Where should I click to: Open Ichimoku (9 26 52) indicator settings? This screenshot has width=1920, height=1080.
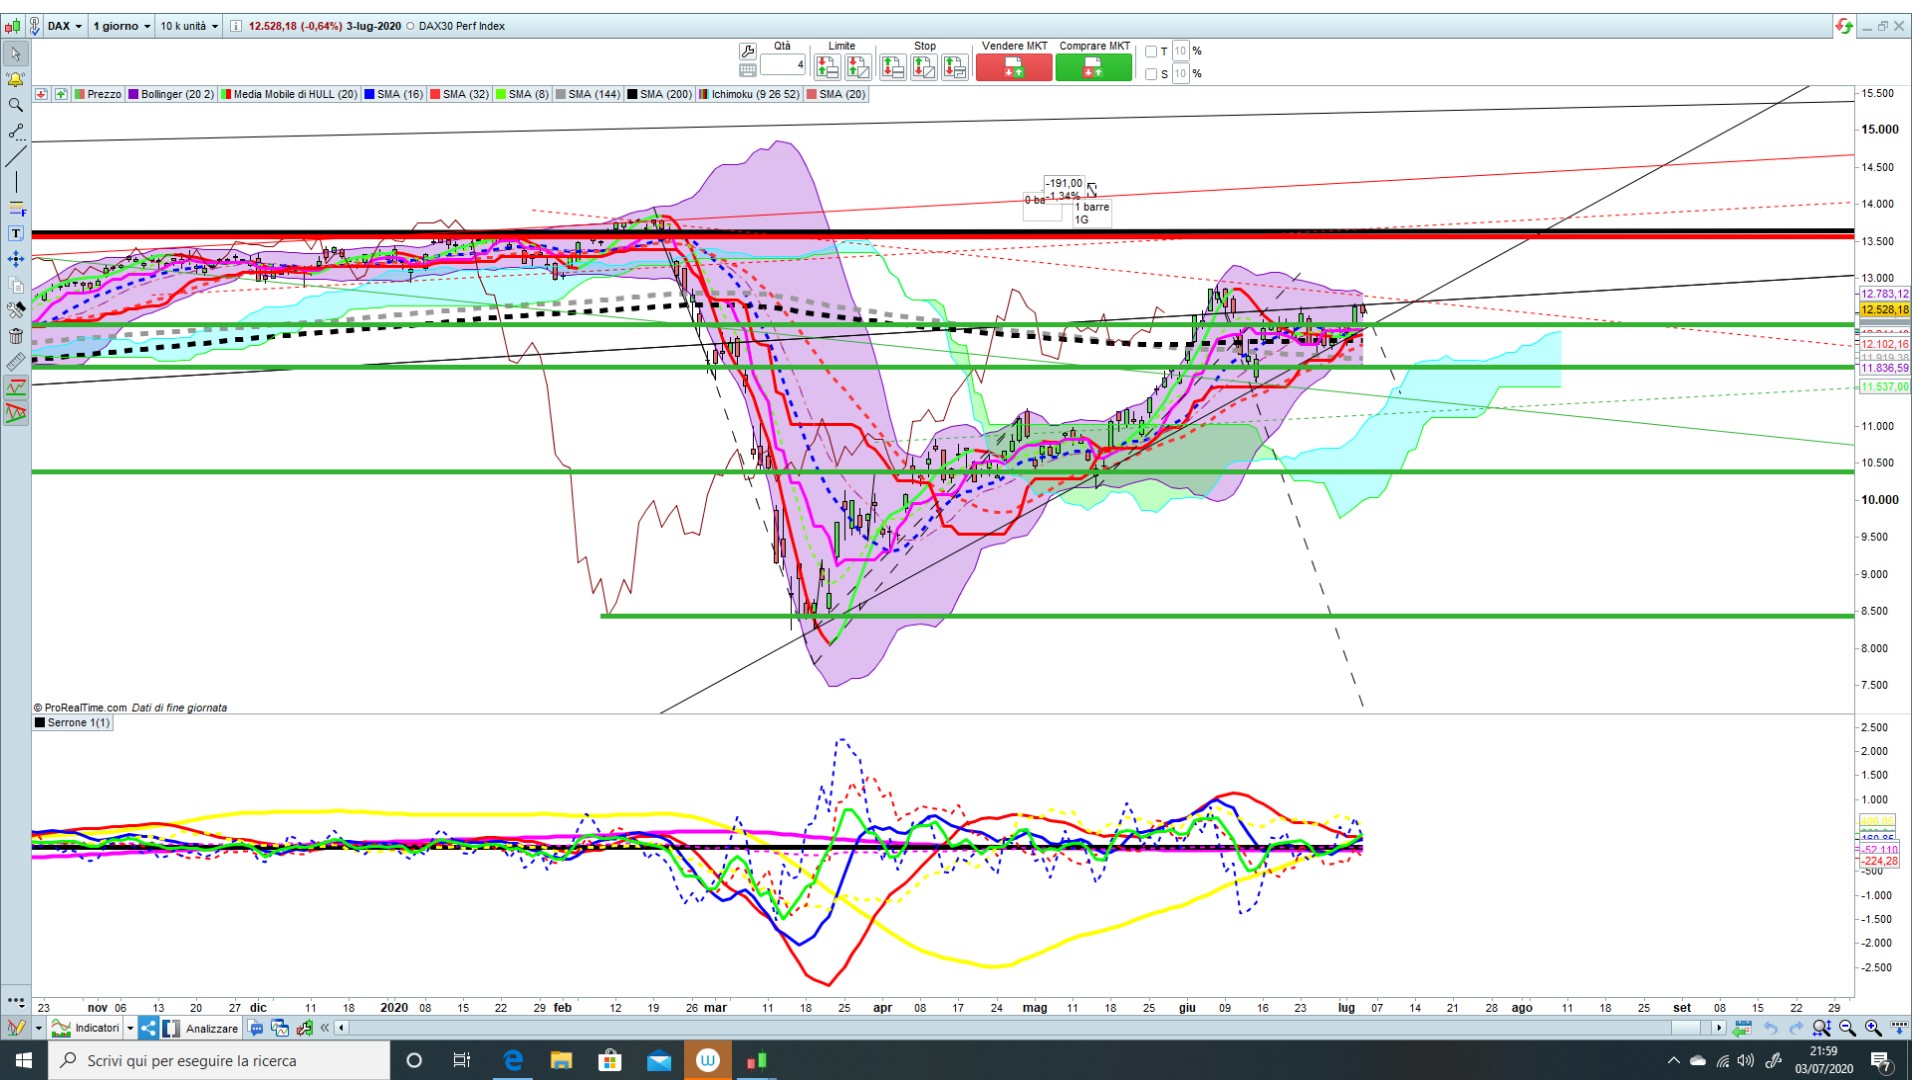[x=749, y=94]
